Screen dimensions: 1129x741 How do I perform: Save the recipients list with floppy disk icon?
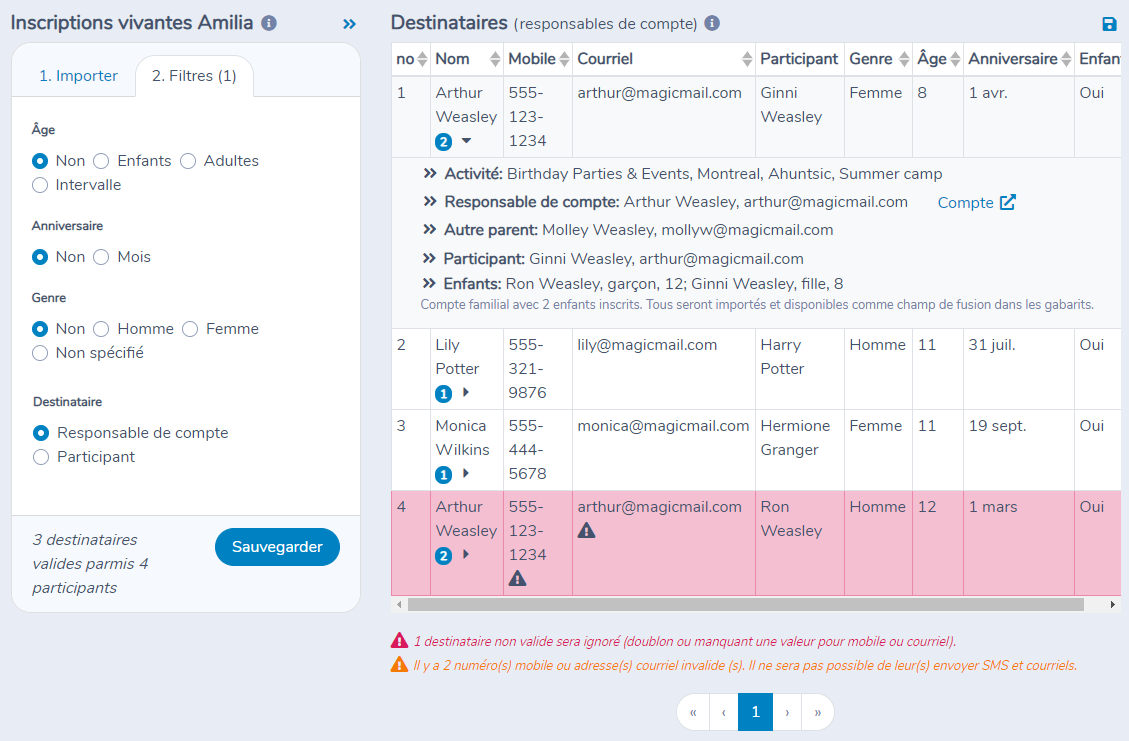[1110, 24]
